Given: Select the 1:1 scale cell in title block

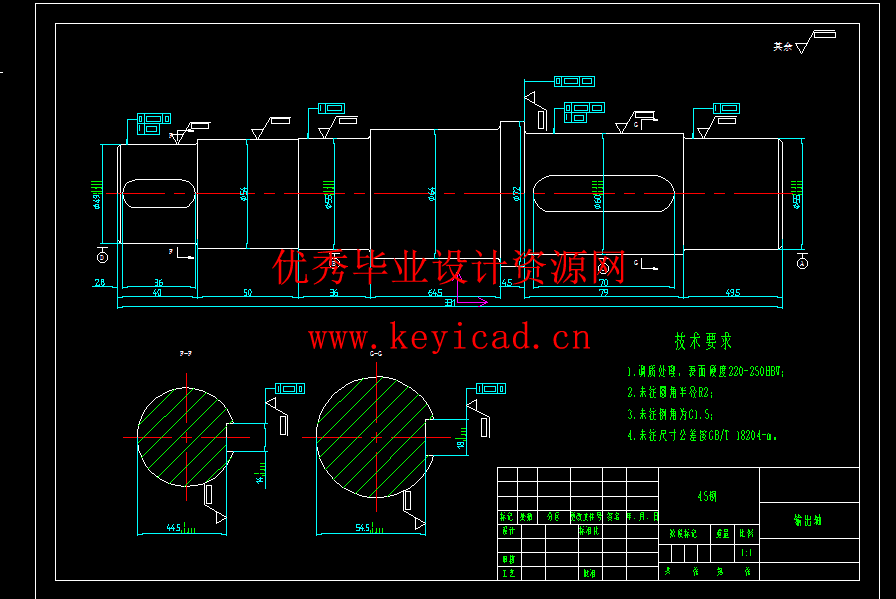Looking at the screenshot, I should pos(747,552).
